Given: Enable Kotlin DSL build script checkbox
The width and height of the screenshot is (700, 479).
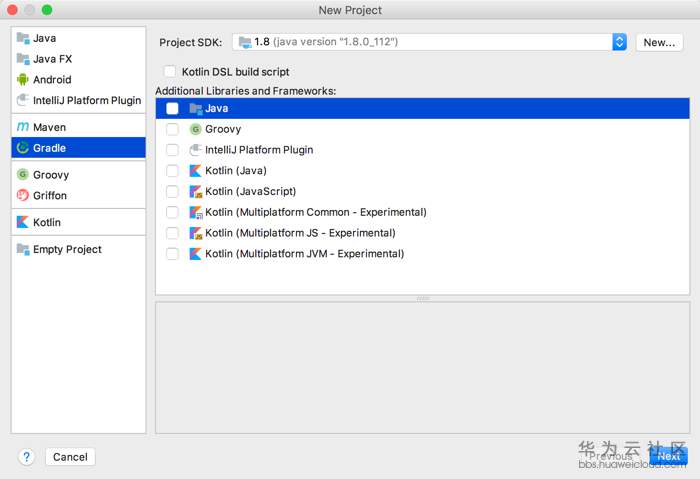Looking at the screenshot, I should (169, 72).
